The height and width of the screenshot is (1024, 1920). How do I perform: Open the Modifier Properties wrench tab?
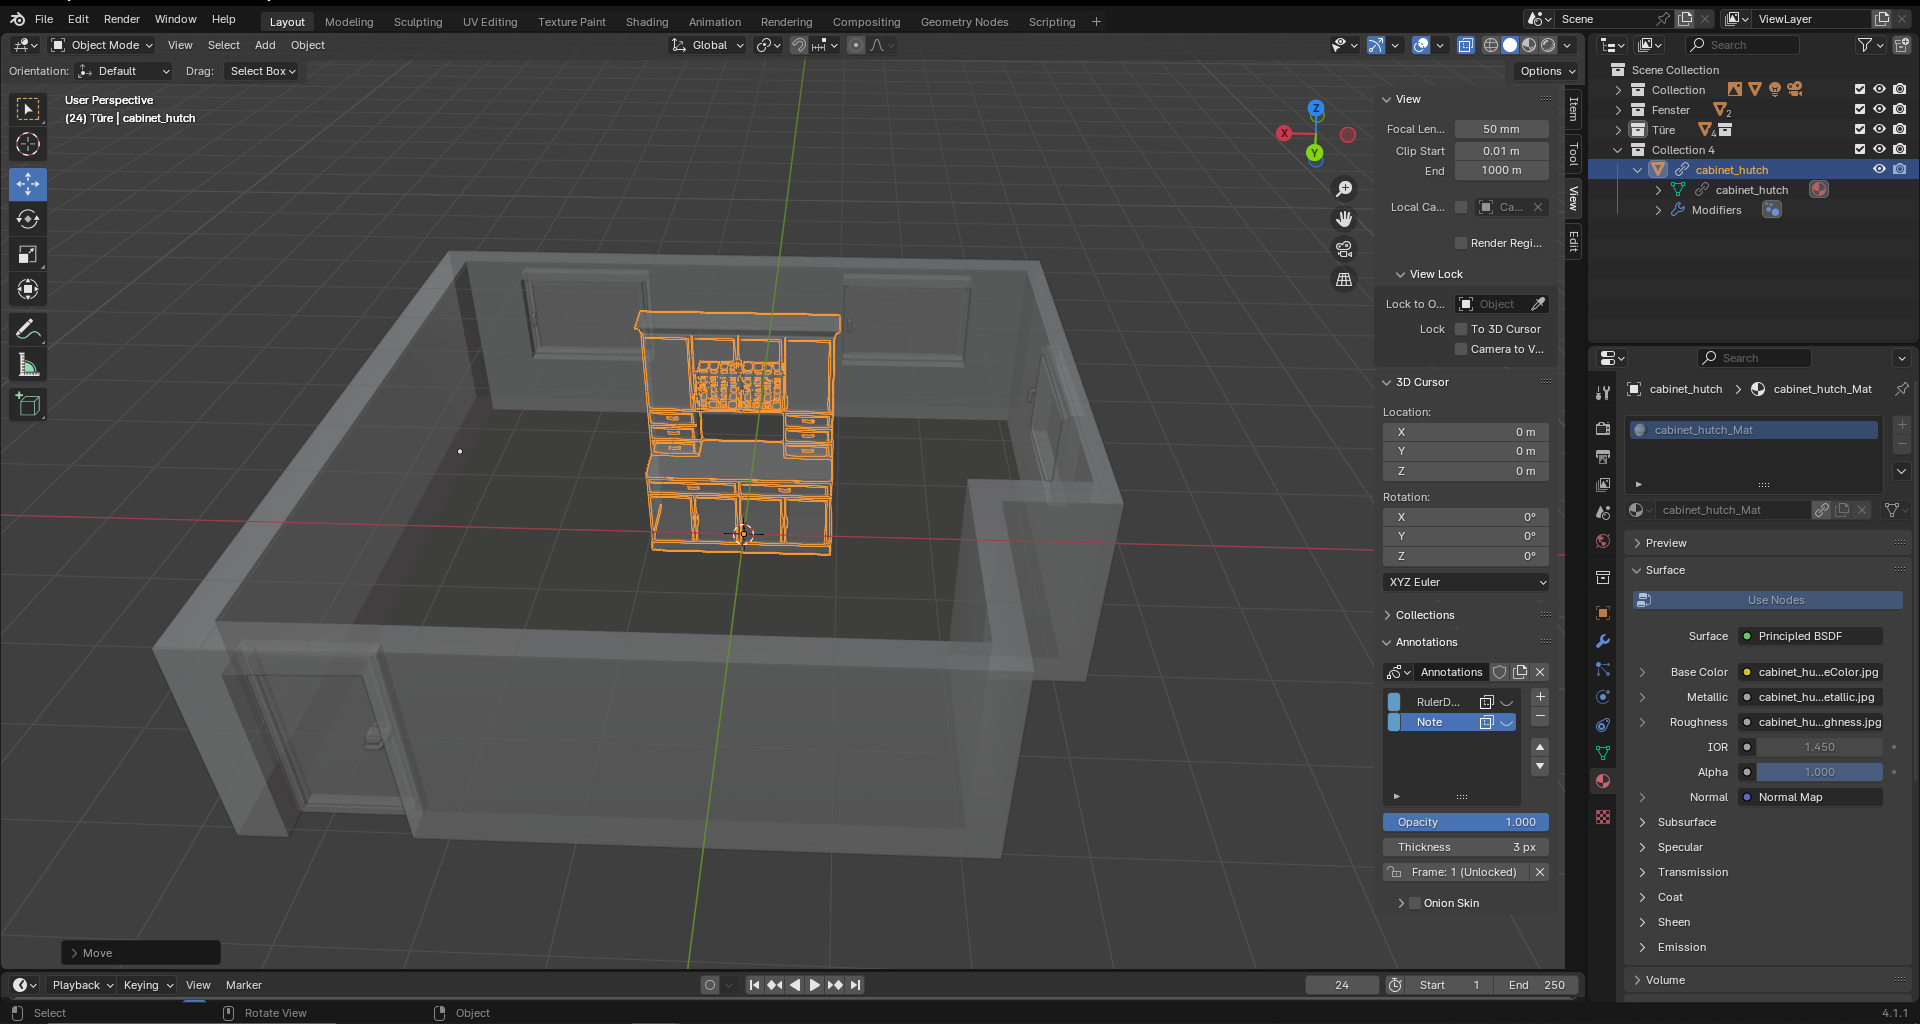(x=1603, y=640)
